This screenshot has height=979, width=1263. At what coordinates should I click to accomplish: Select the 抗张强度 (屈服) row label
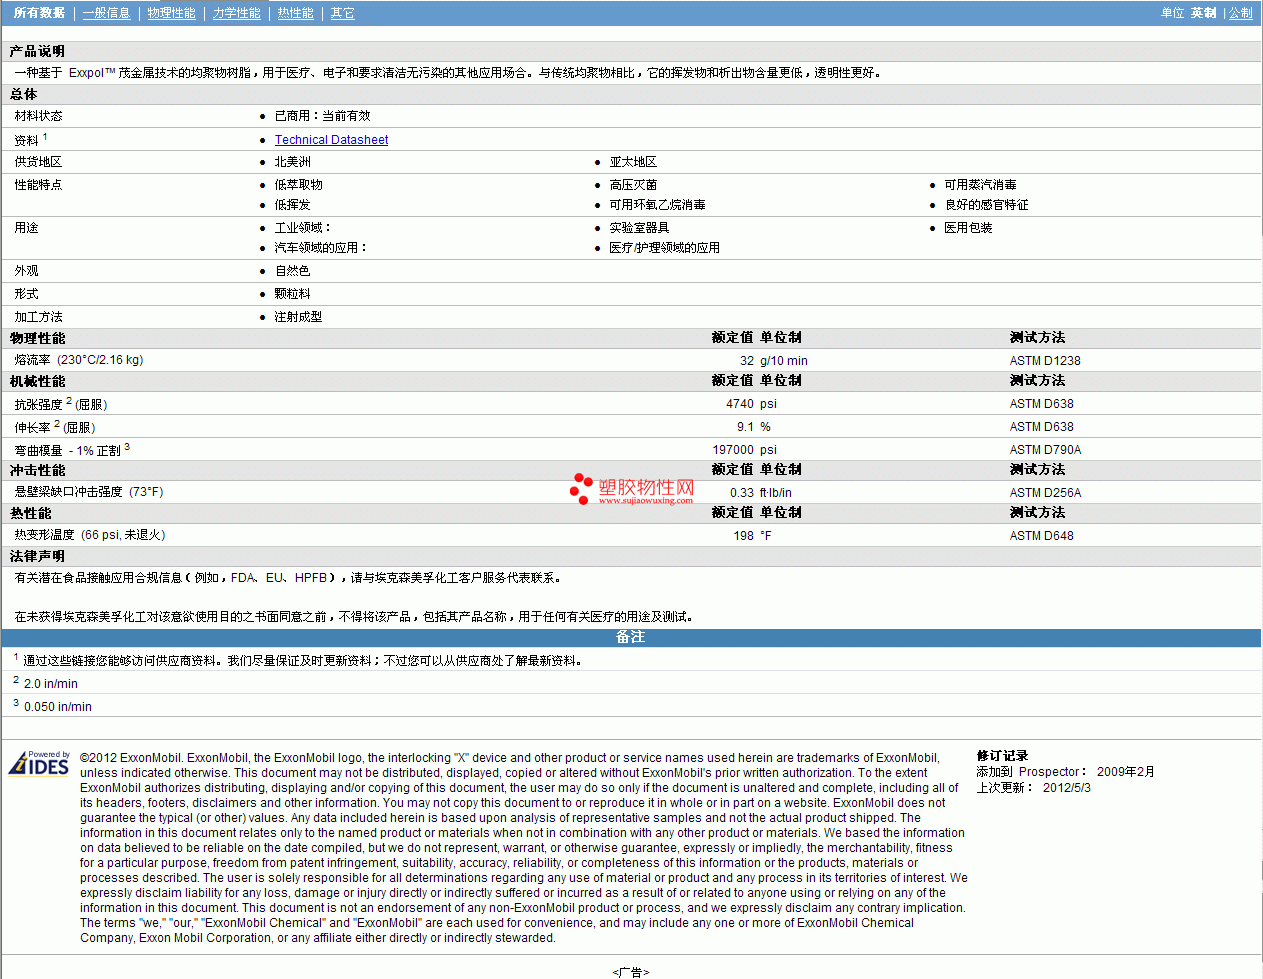(x=60, y=404)
